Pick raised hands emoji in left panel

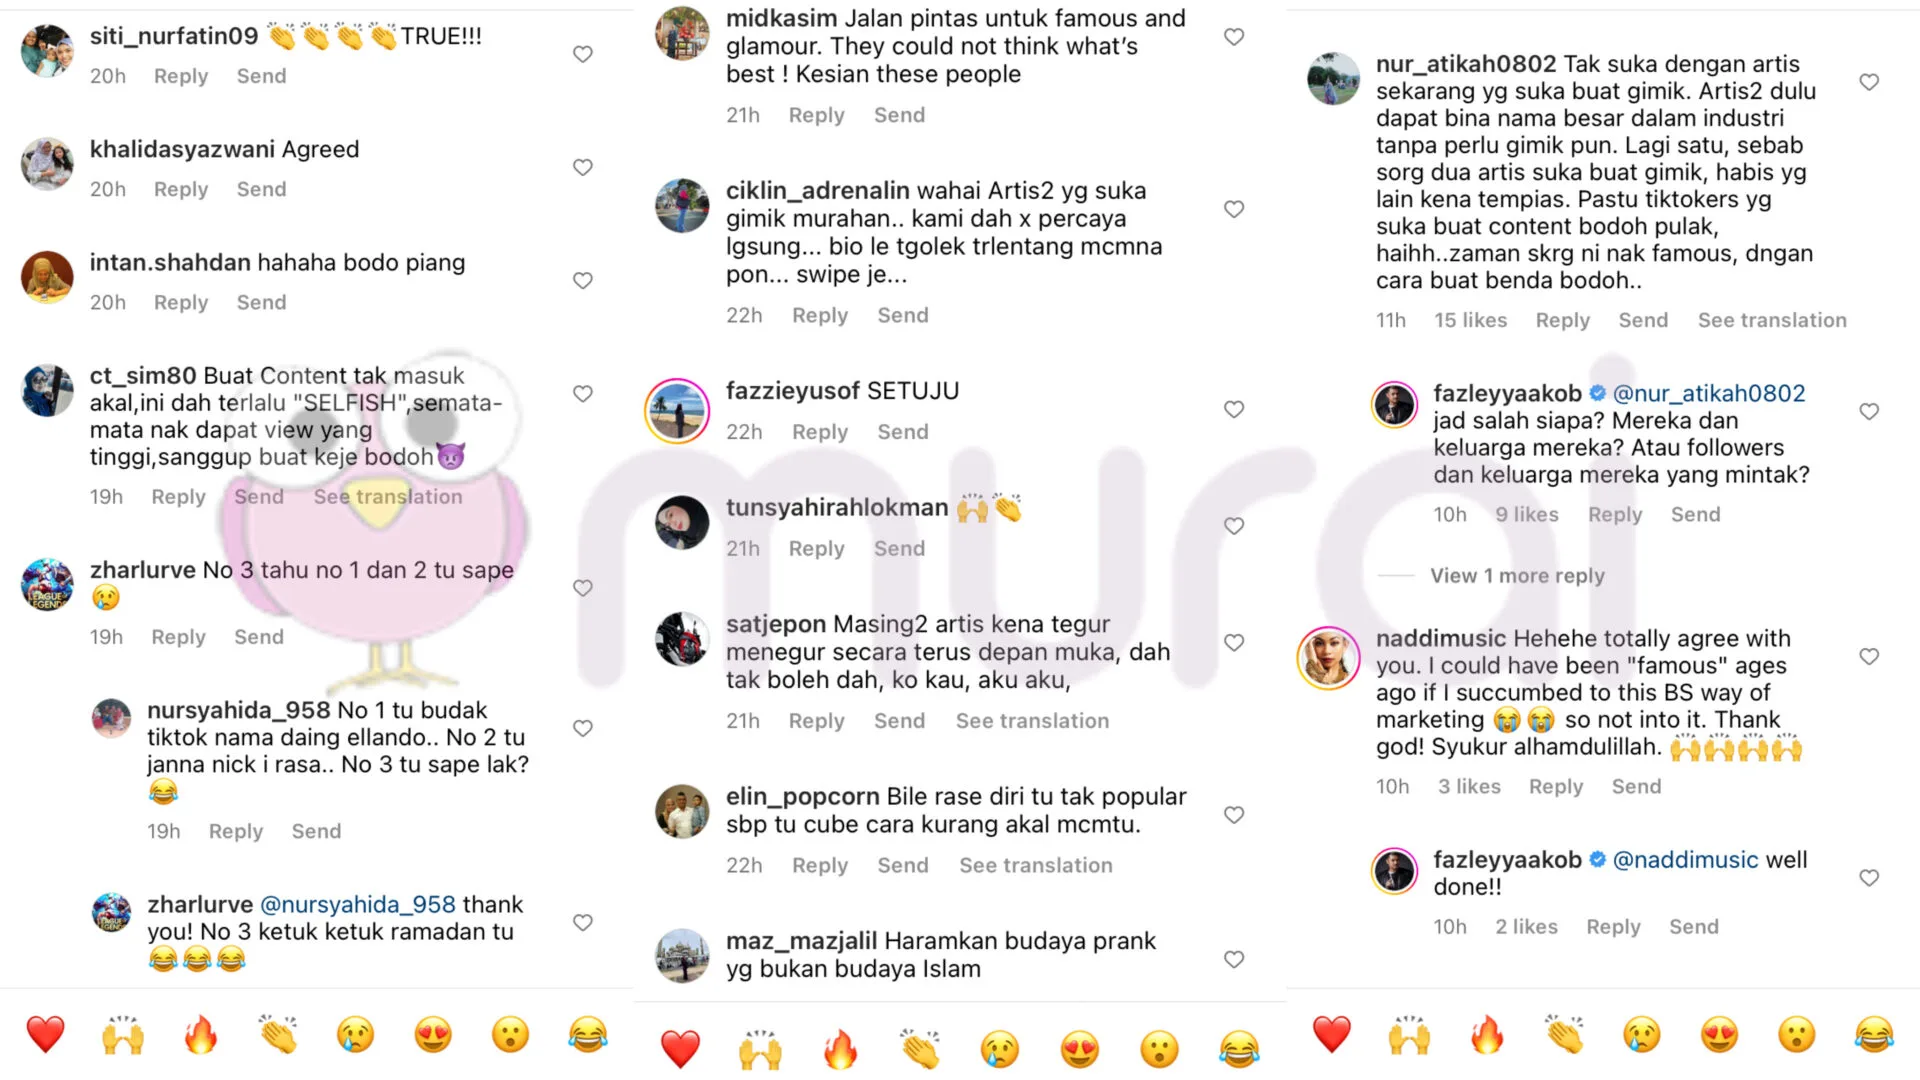click(x=123, y=1034)
